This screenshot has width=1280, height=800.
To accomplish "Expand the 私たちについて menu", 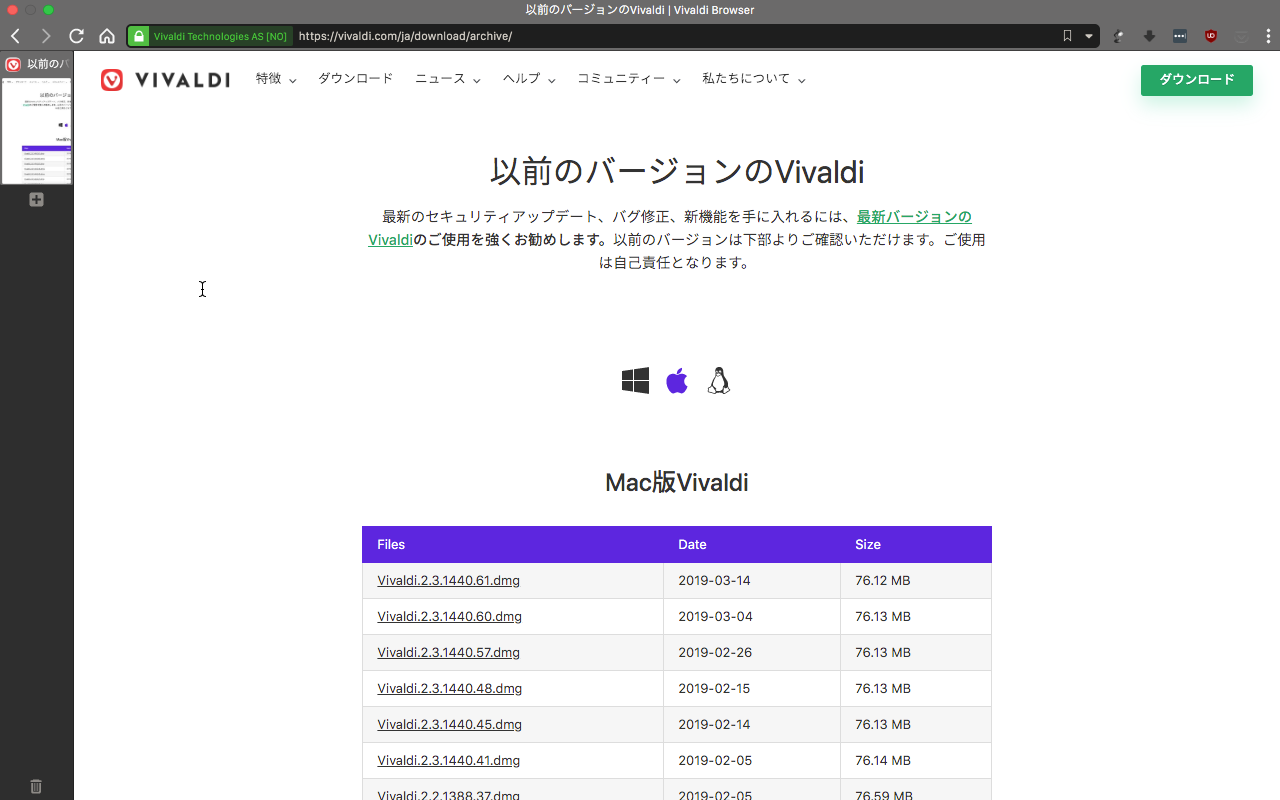I will click(753, 78).
